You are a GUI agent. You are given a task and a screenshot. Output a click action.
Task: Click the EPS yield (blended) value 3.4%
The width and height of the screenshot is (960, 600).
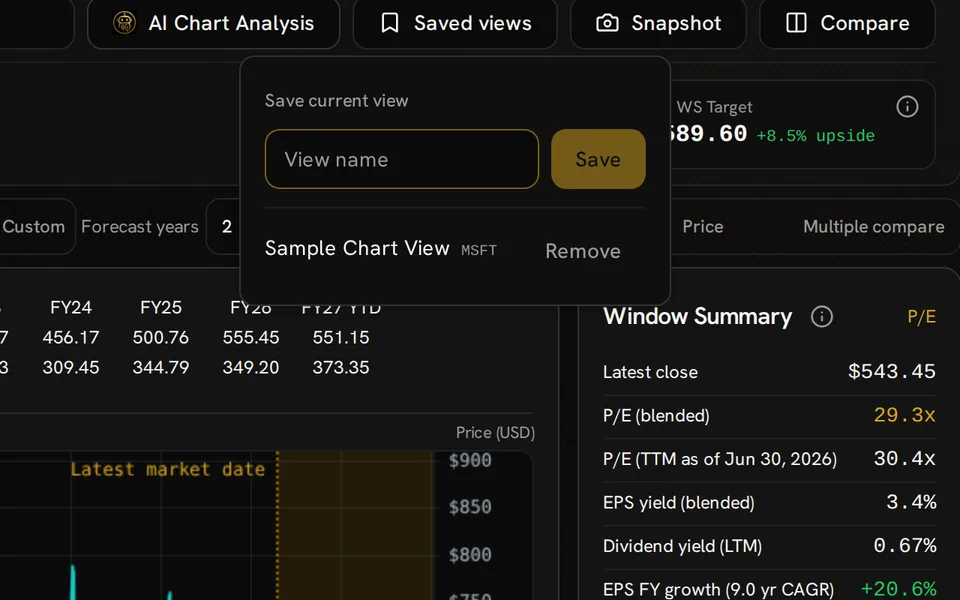point(911,502)
